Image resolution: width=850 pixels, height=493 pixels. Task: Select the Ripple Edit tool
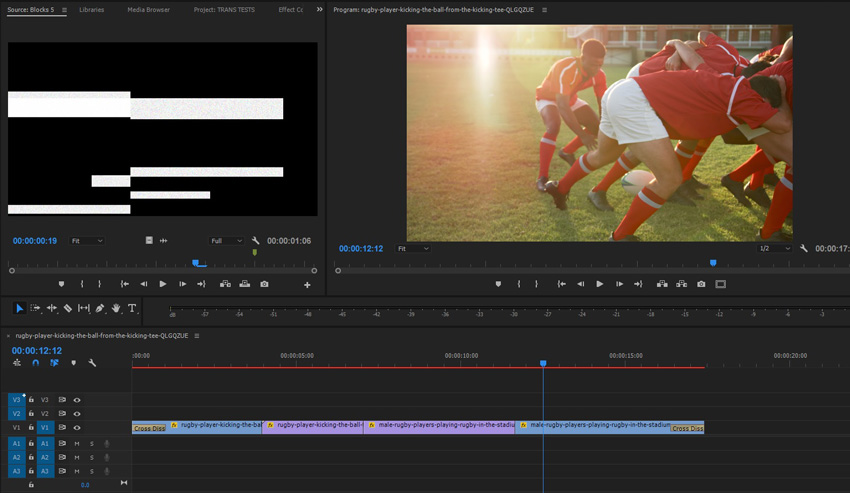tap(51, 308)
